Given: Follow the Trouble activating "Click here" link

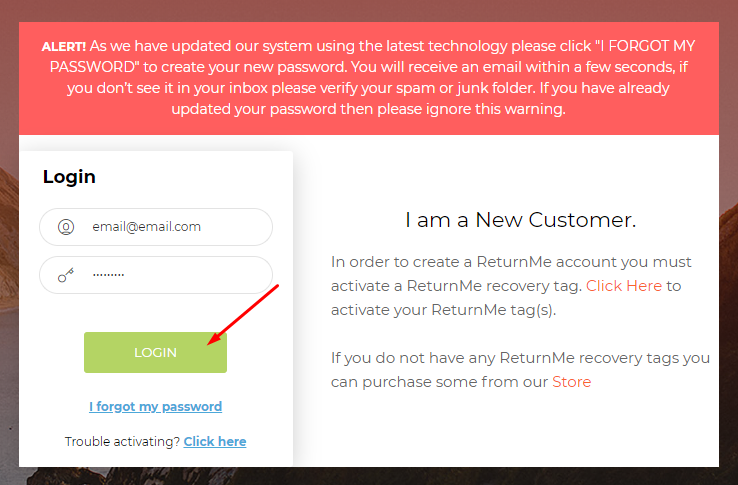Looking at the screenshot, I should coord(214,441).
